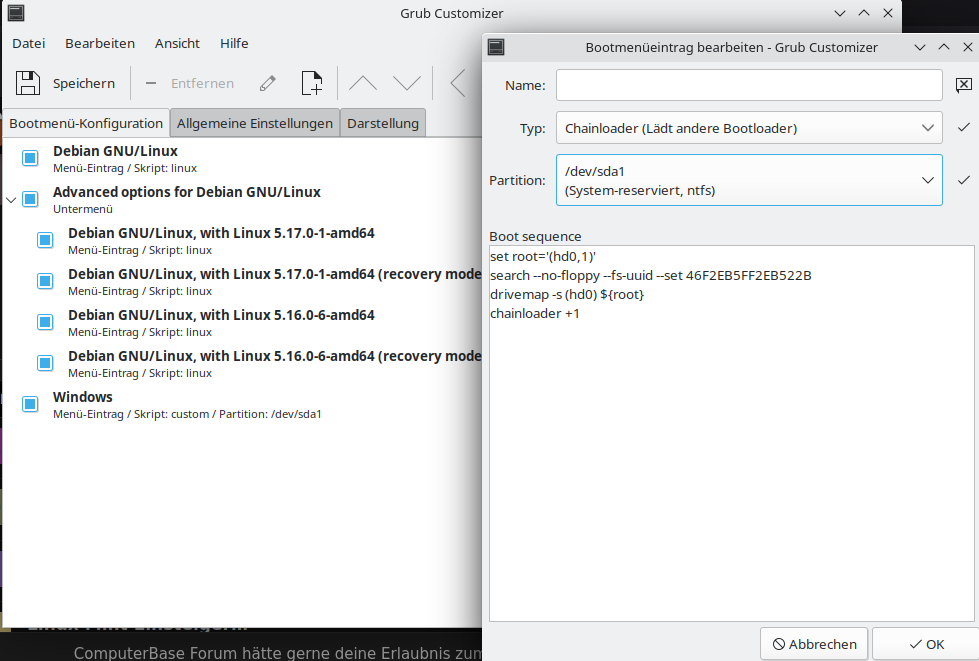Click the Speichern label in toolbar

[x=84, y=83]
